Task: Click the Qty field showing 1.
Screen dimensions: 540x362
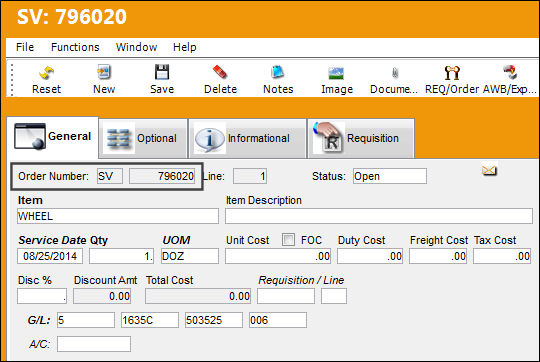Action: 122,256
